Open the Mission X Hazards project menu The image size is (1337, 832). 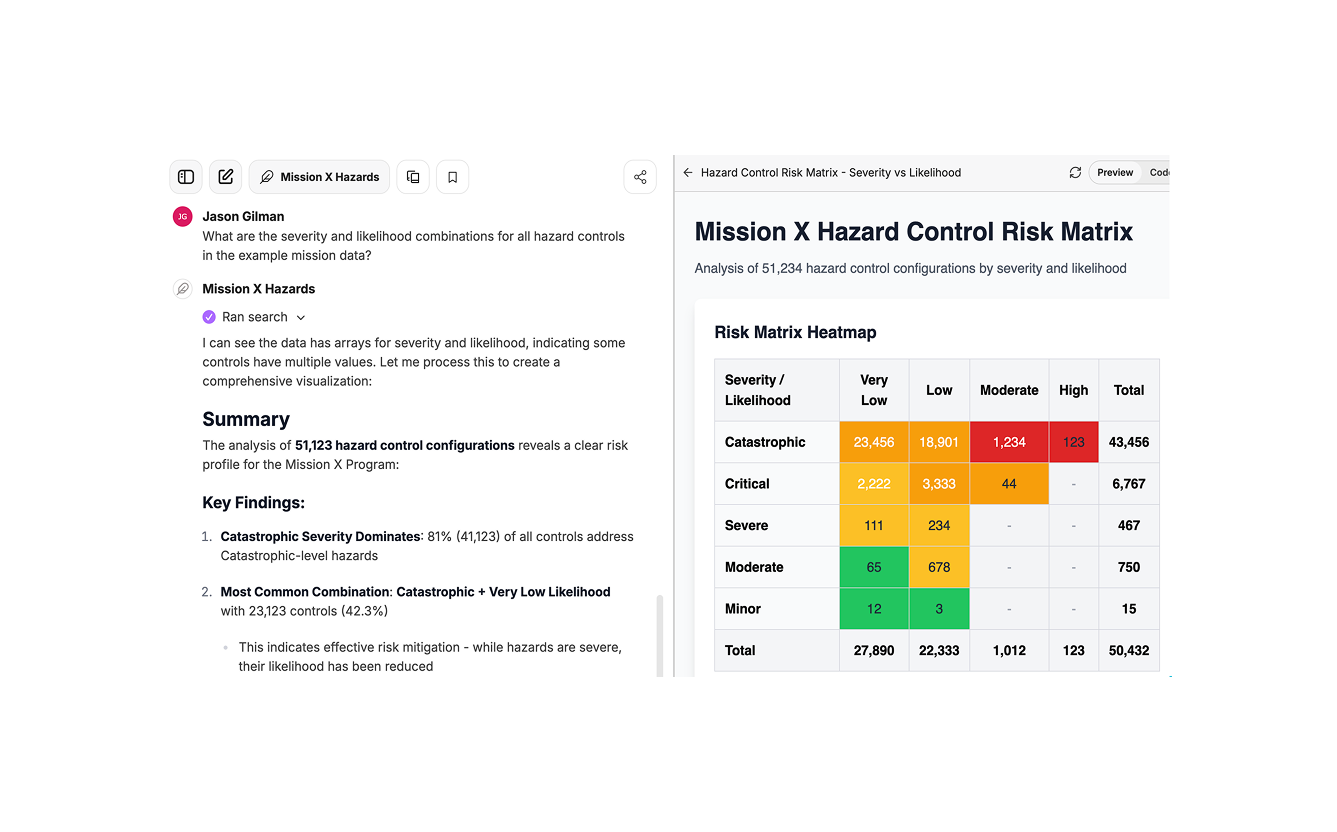coord(319,177)
